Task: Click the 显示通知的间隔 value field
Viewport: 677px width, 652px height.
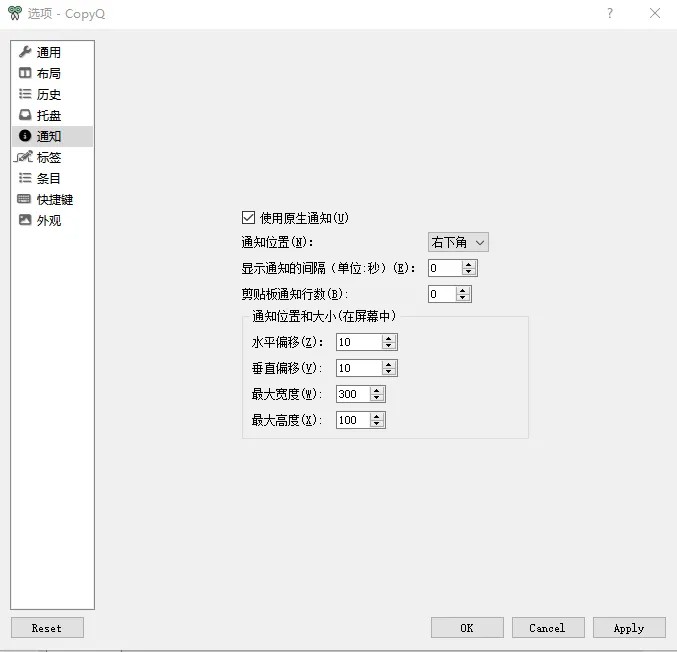Action: tap(445, 268)
